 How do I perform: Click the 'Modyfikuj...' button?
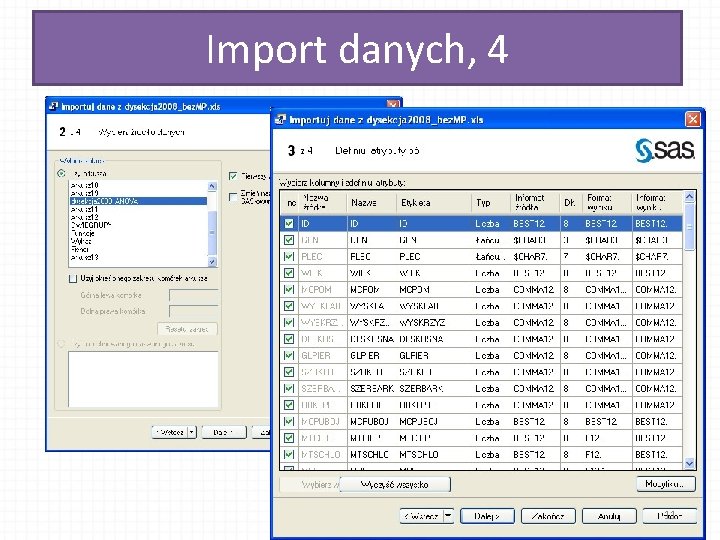point(666,484)
